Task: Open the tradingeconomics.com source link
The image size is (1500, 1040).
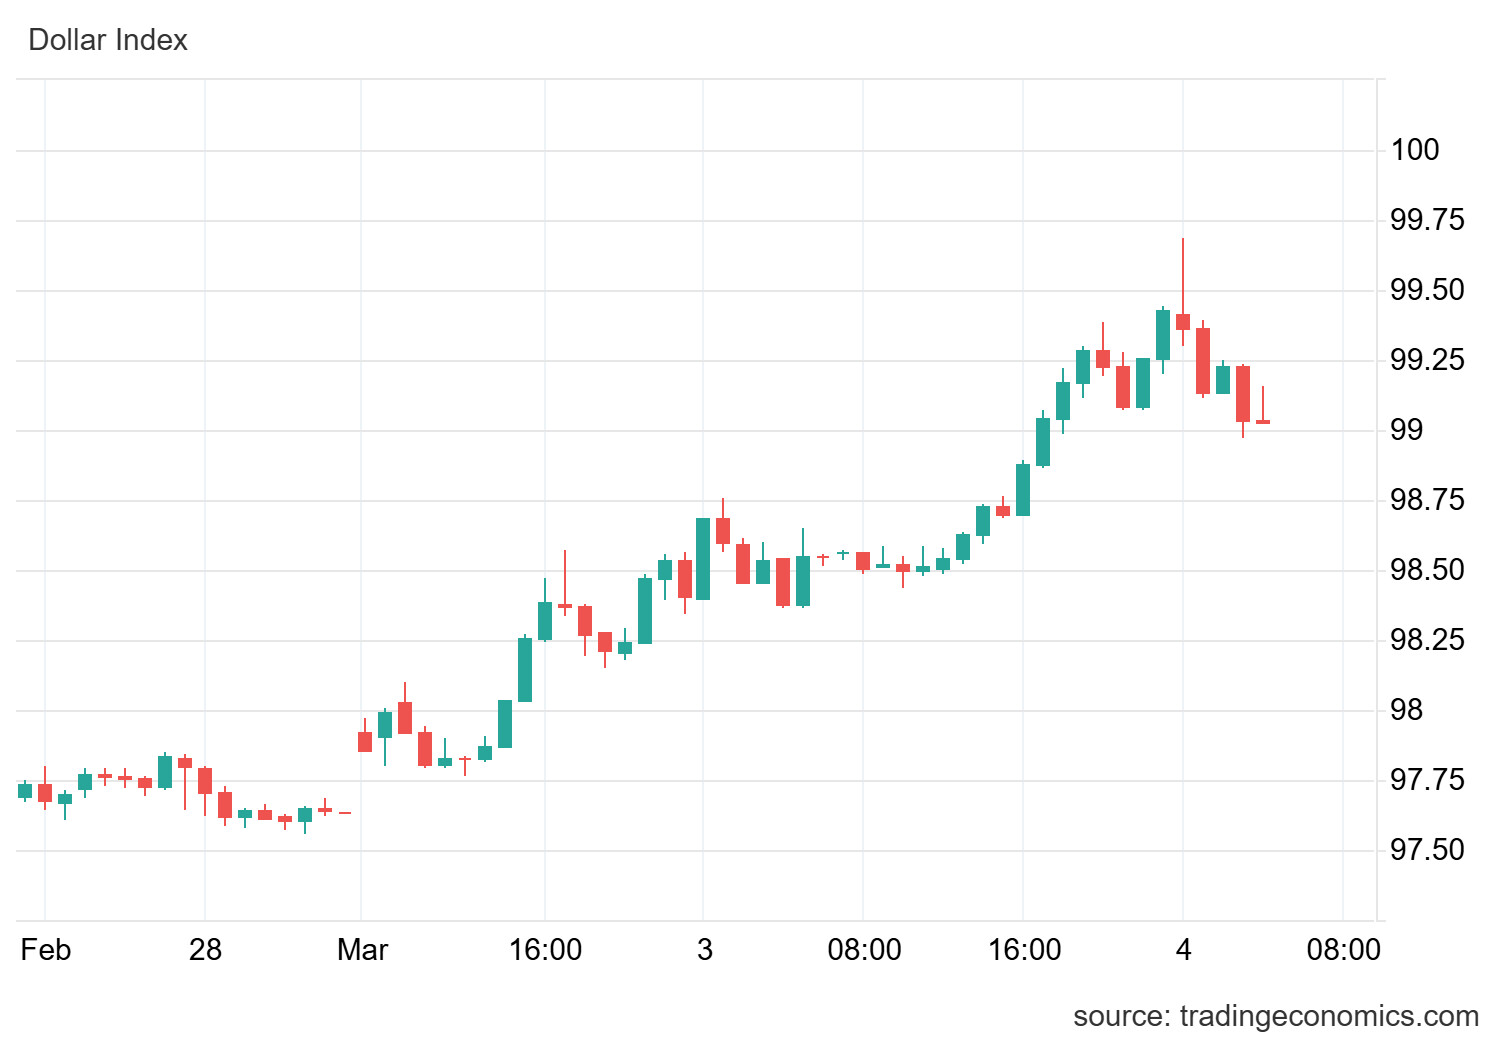Action: (1275, 1016)
